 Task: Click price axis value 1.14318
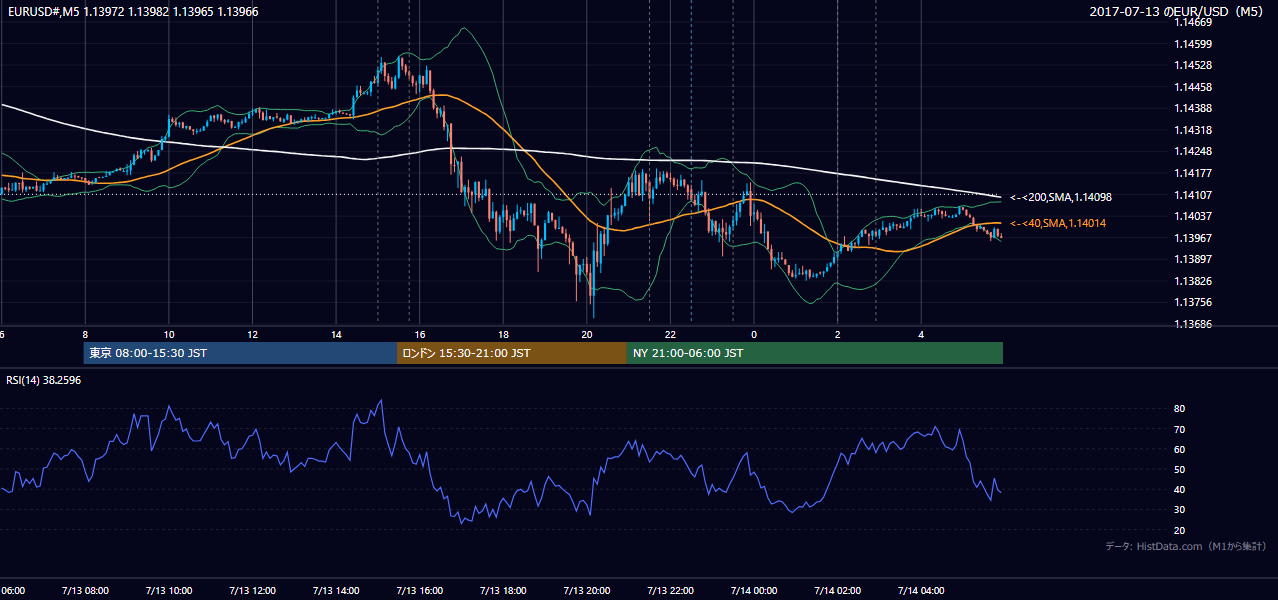click(1193, 130)
